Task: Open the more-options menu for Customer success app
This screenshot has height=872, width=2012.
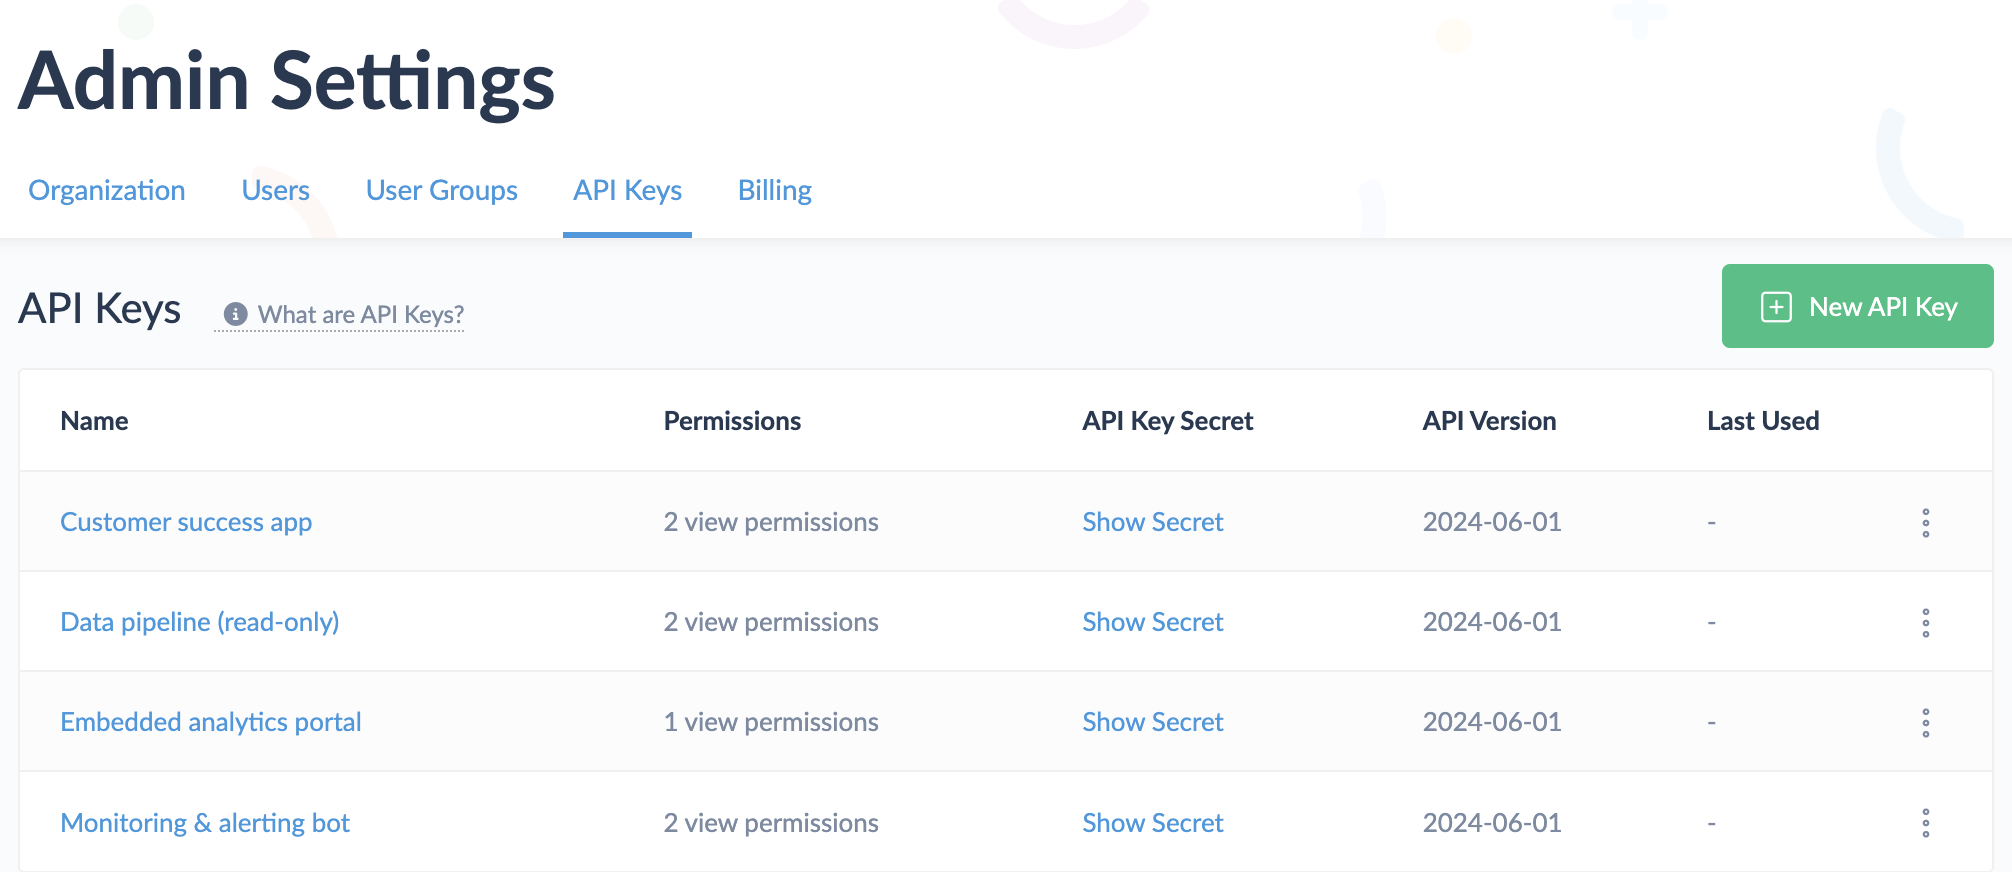Action: click(1925, 523)
